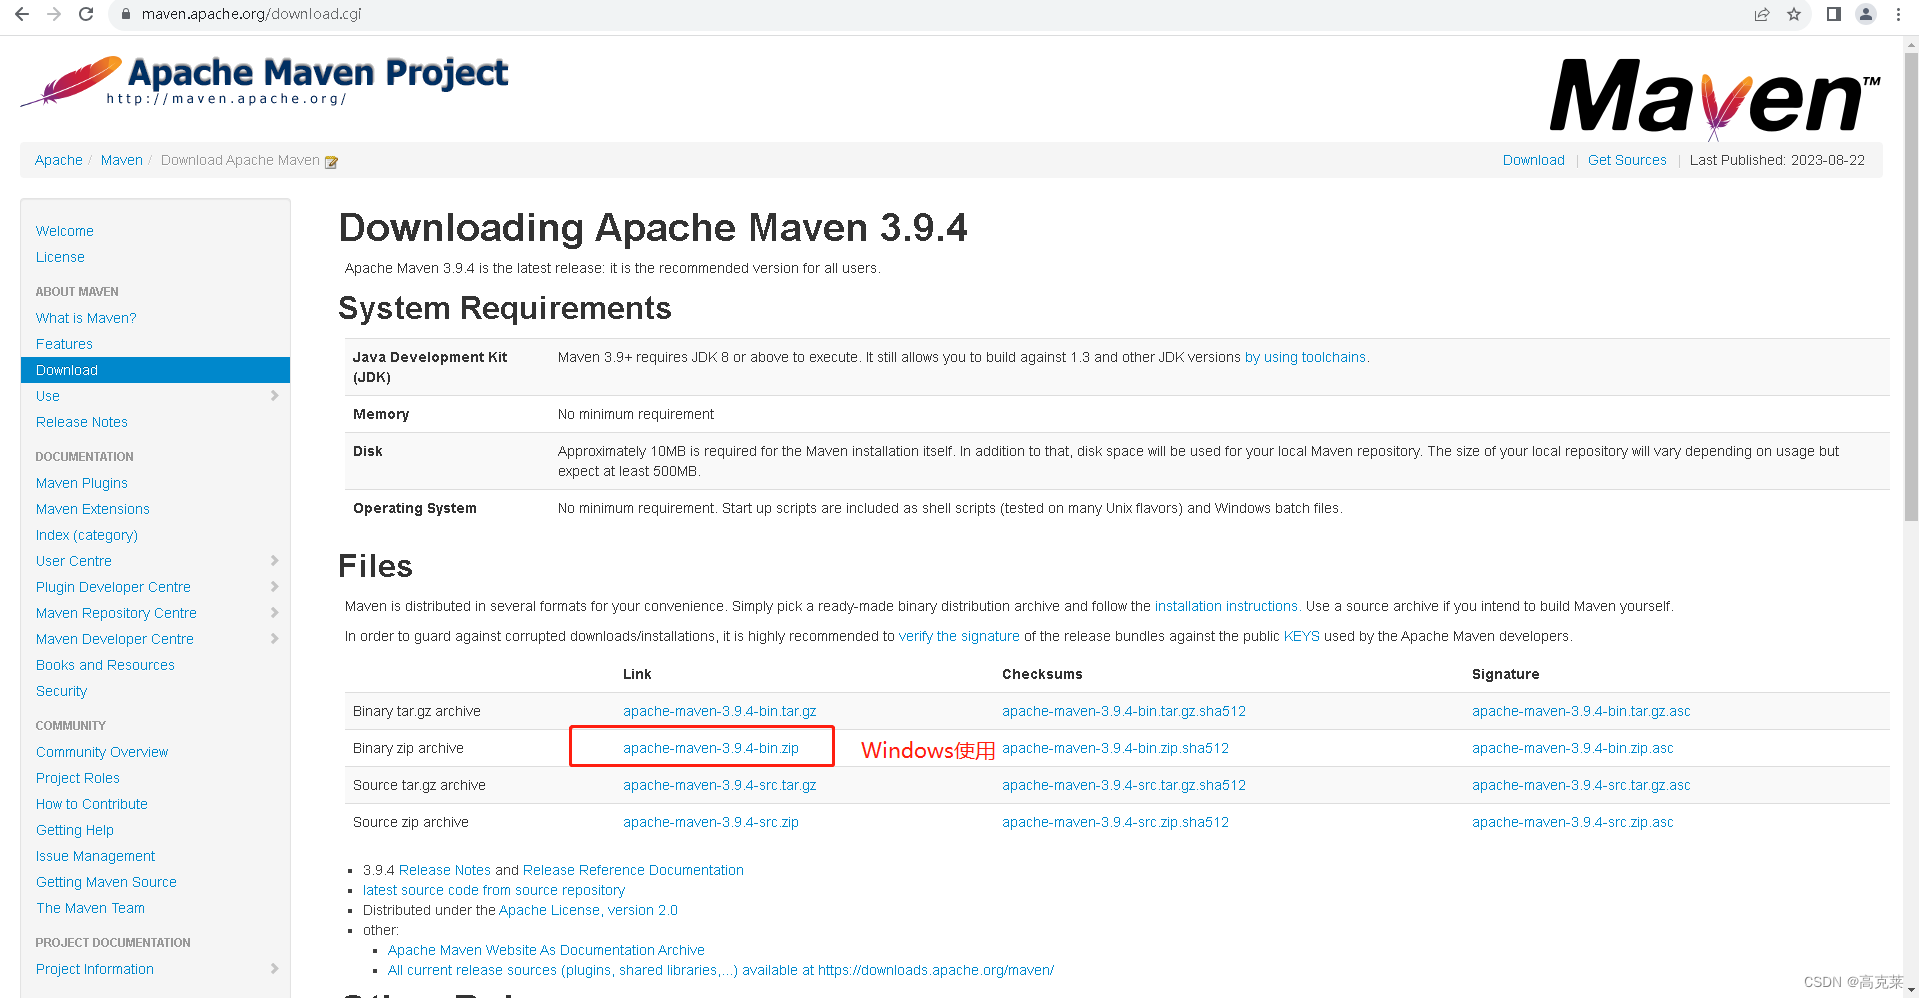Open Release Notes in the sidebar

(x=82, y=422)
